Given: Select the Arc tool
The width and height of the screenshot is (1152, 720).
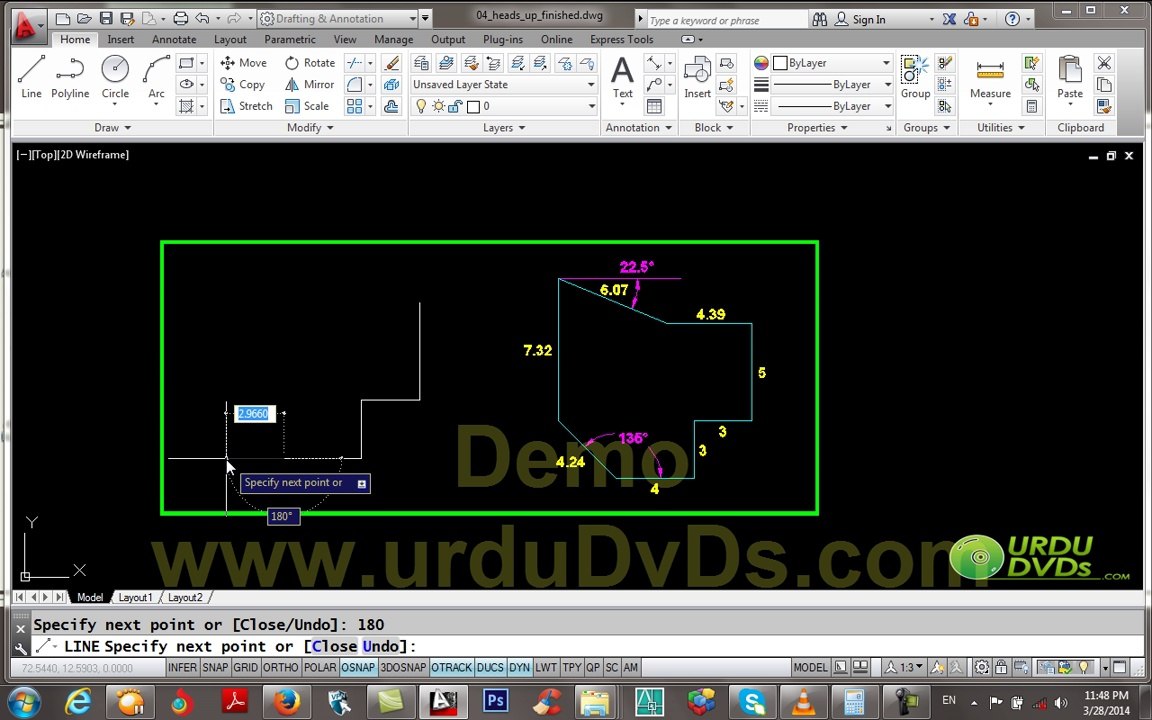Looking at the screenshot, I should 156,77.
